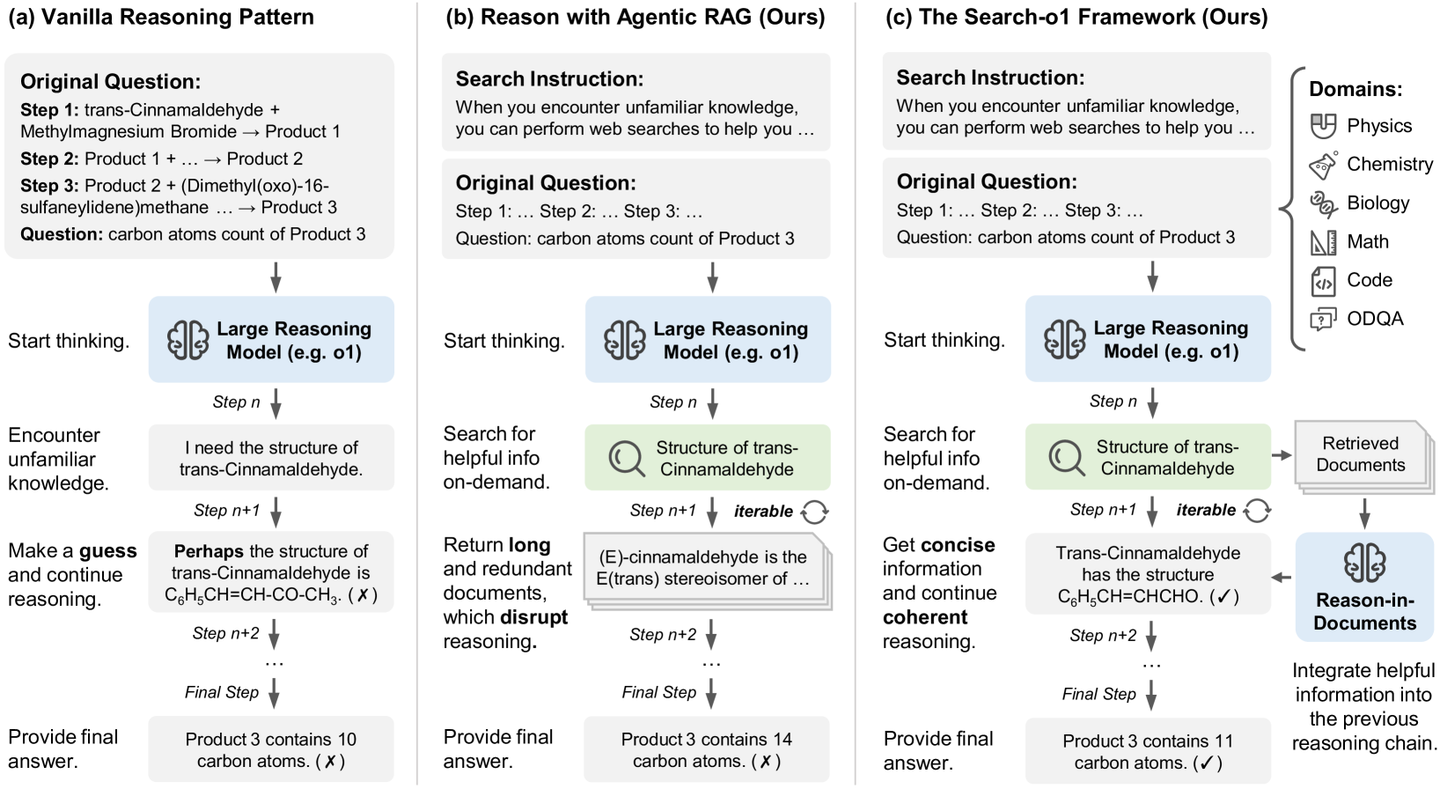The width and height of the screenshot is (1440, 789).
Task: Click the ODQA question bubble icon
Action: tap(1322, 319)
